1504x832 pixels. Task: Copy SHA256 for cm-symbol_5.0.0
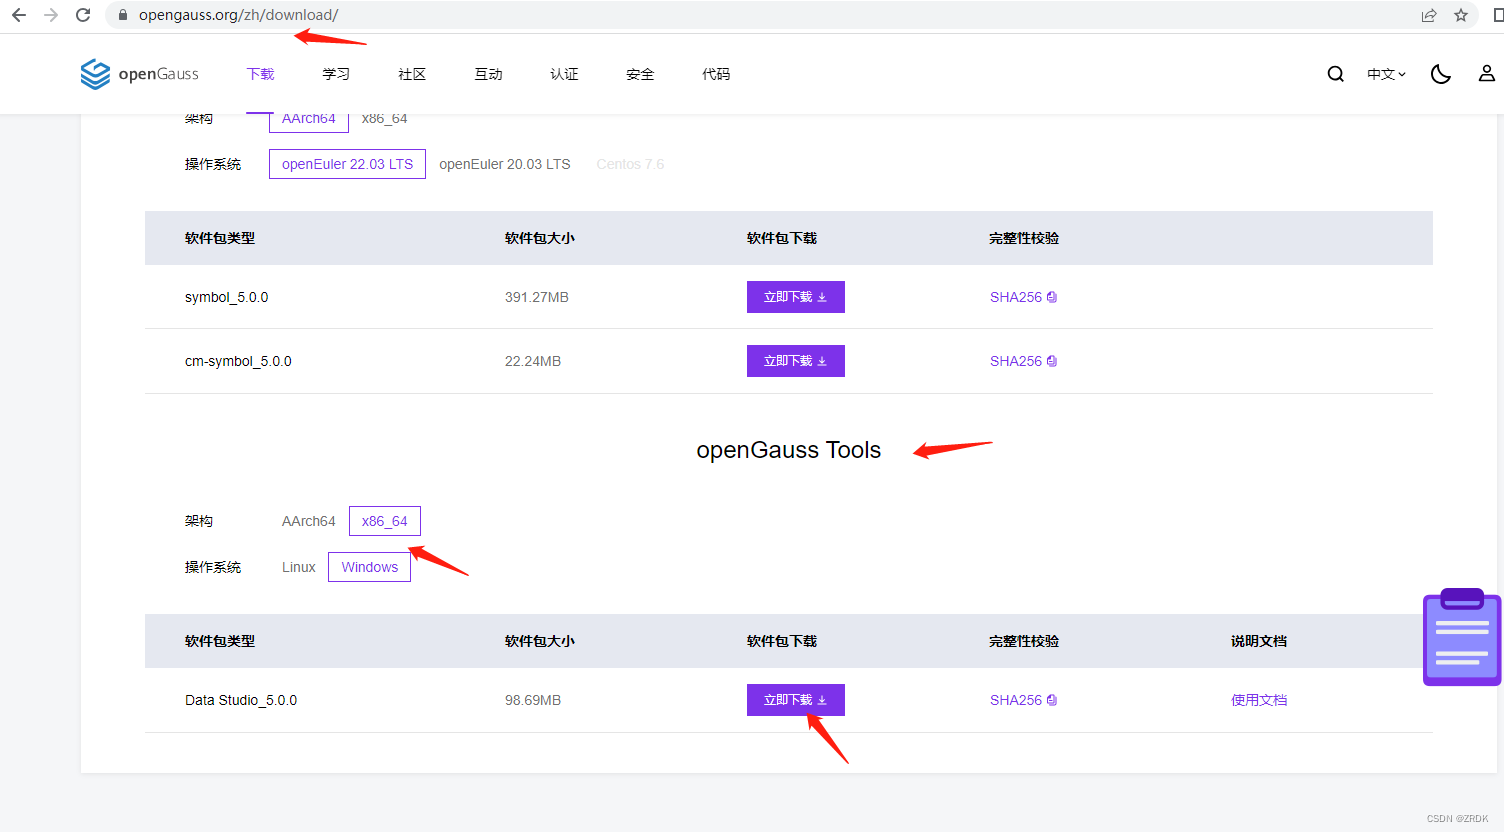(x=1024, y=361)
